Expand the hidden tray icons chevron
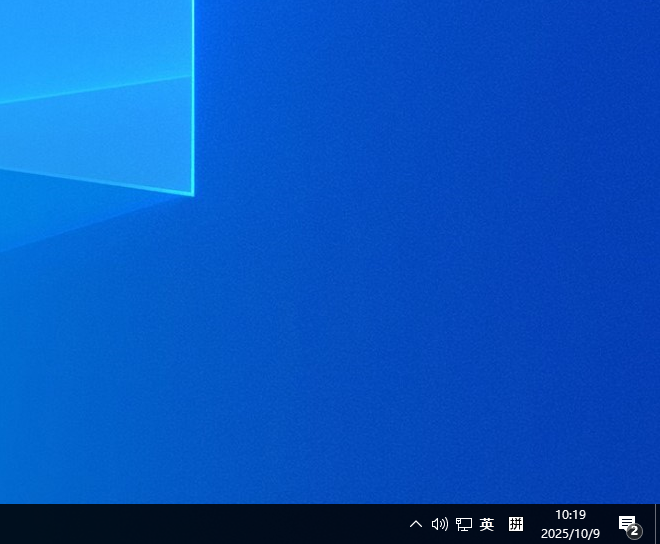The height and width of the screenshot is (544, 660). pyautogui.click(x=416, y=524)
